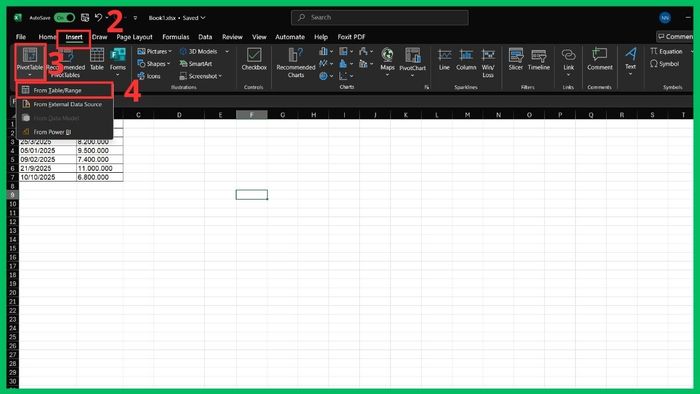This screenshot has width=700, height=394.
Task: Select cell containing 05/01/2025
Action: pos(47,150)
